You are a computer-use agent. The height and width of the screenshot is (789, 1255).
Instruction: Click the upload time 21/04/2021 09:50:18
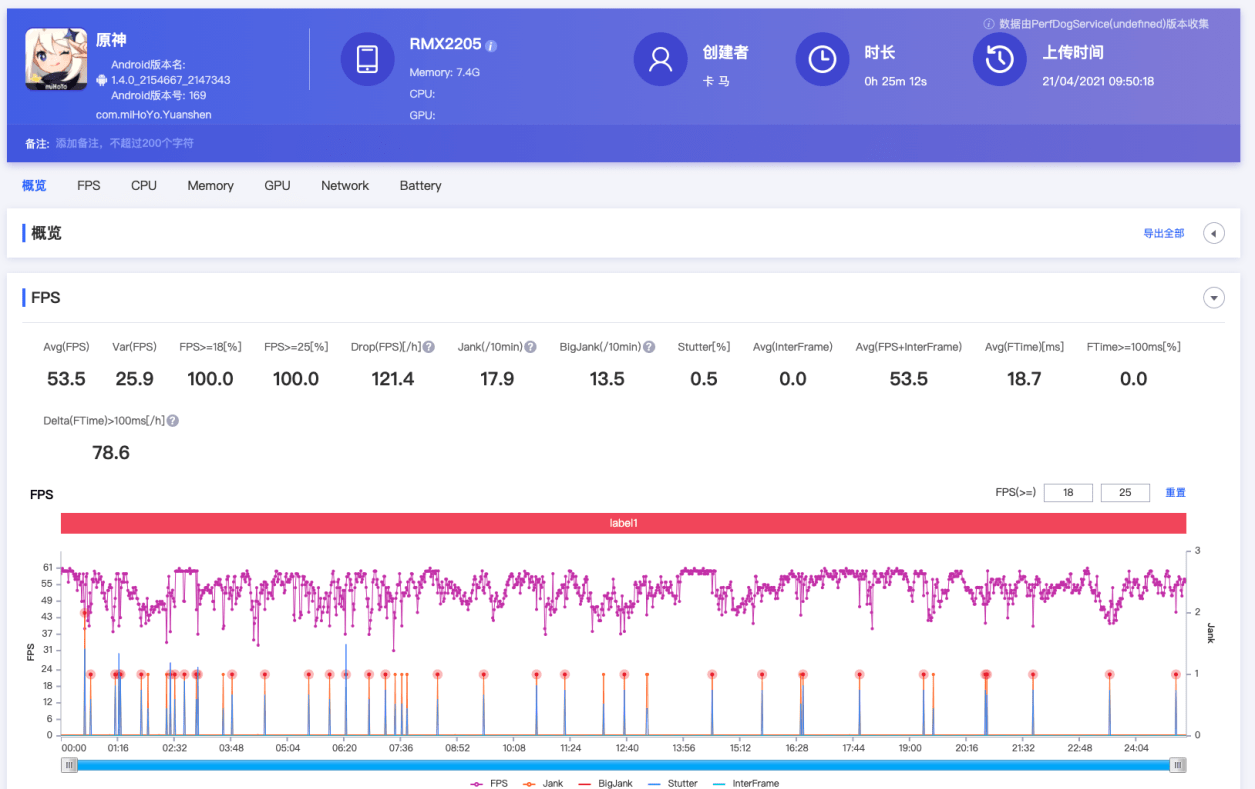click(1098, 81)
